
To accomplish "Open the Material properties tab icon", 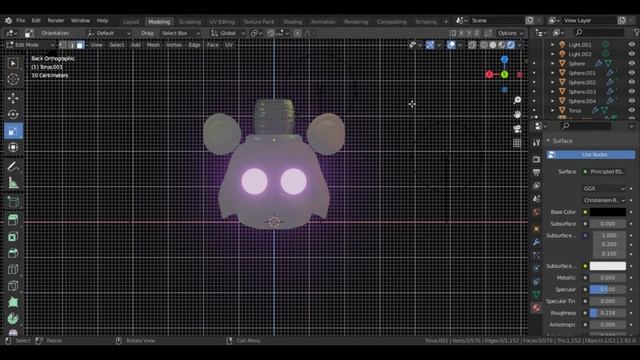I will 536,308.
